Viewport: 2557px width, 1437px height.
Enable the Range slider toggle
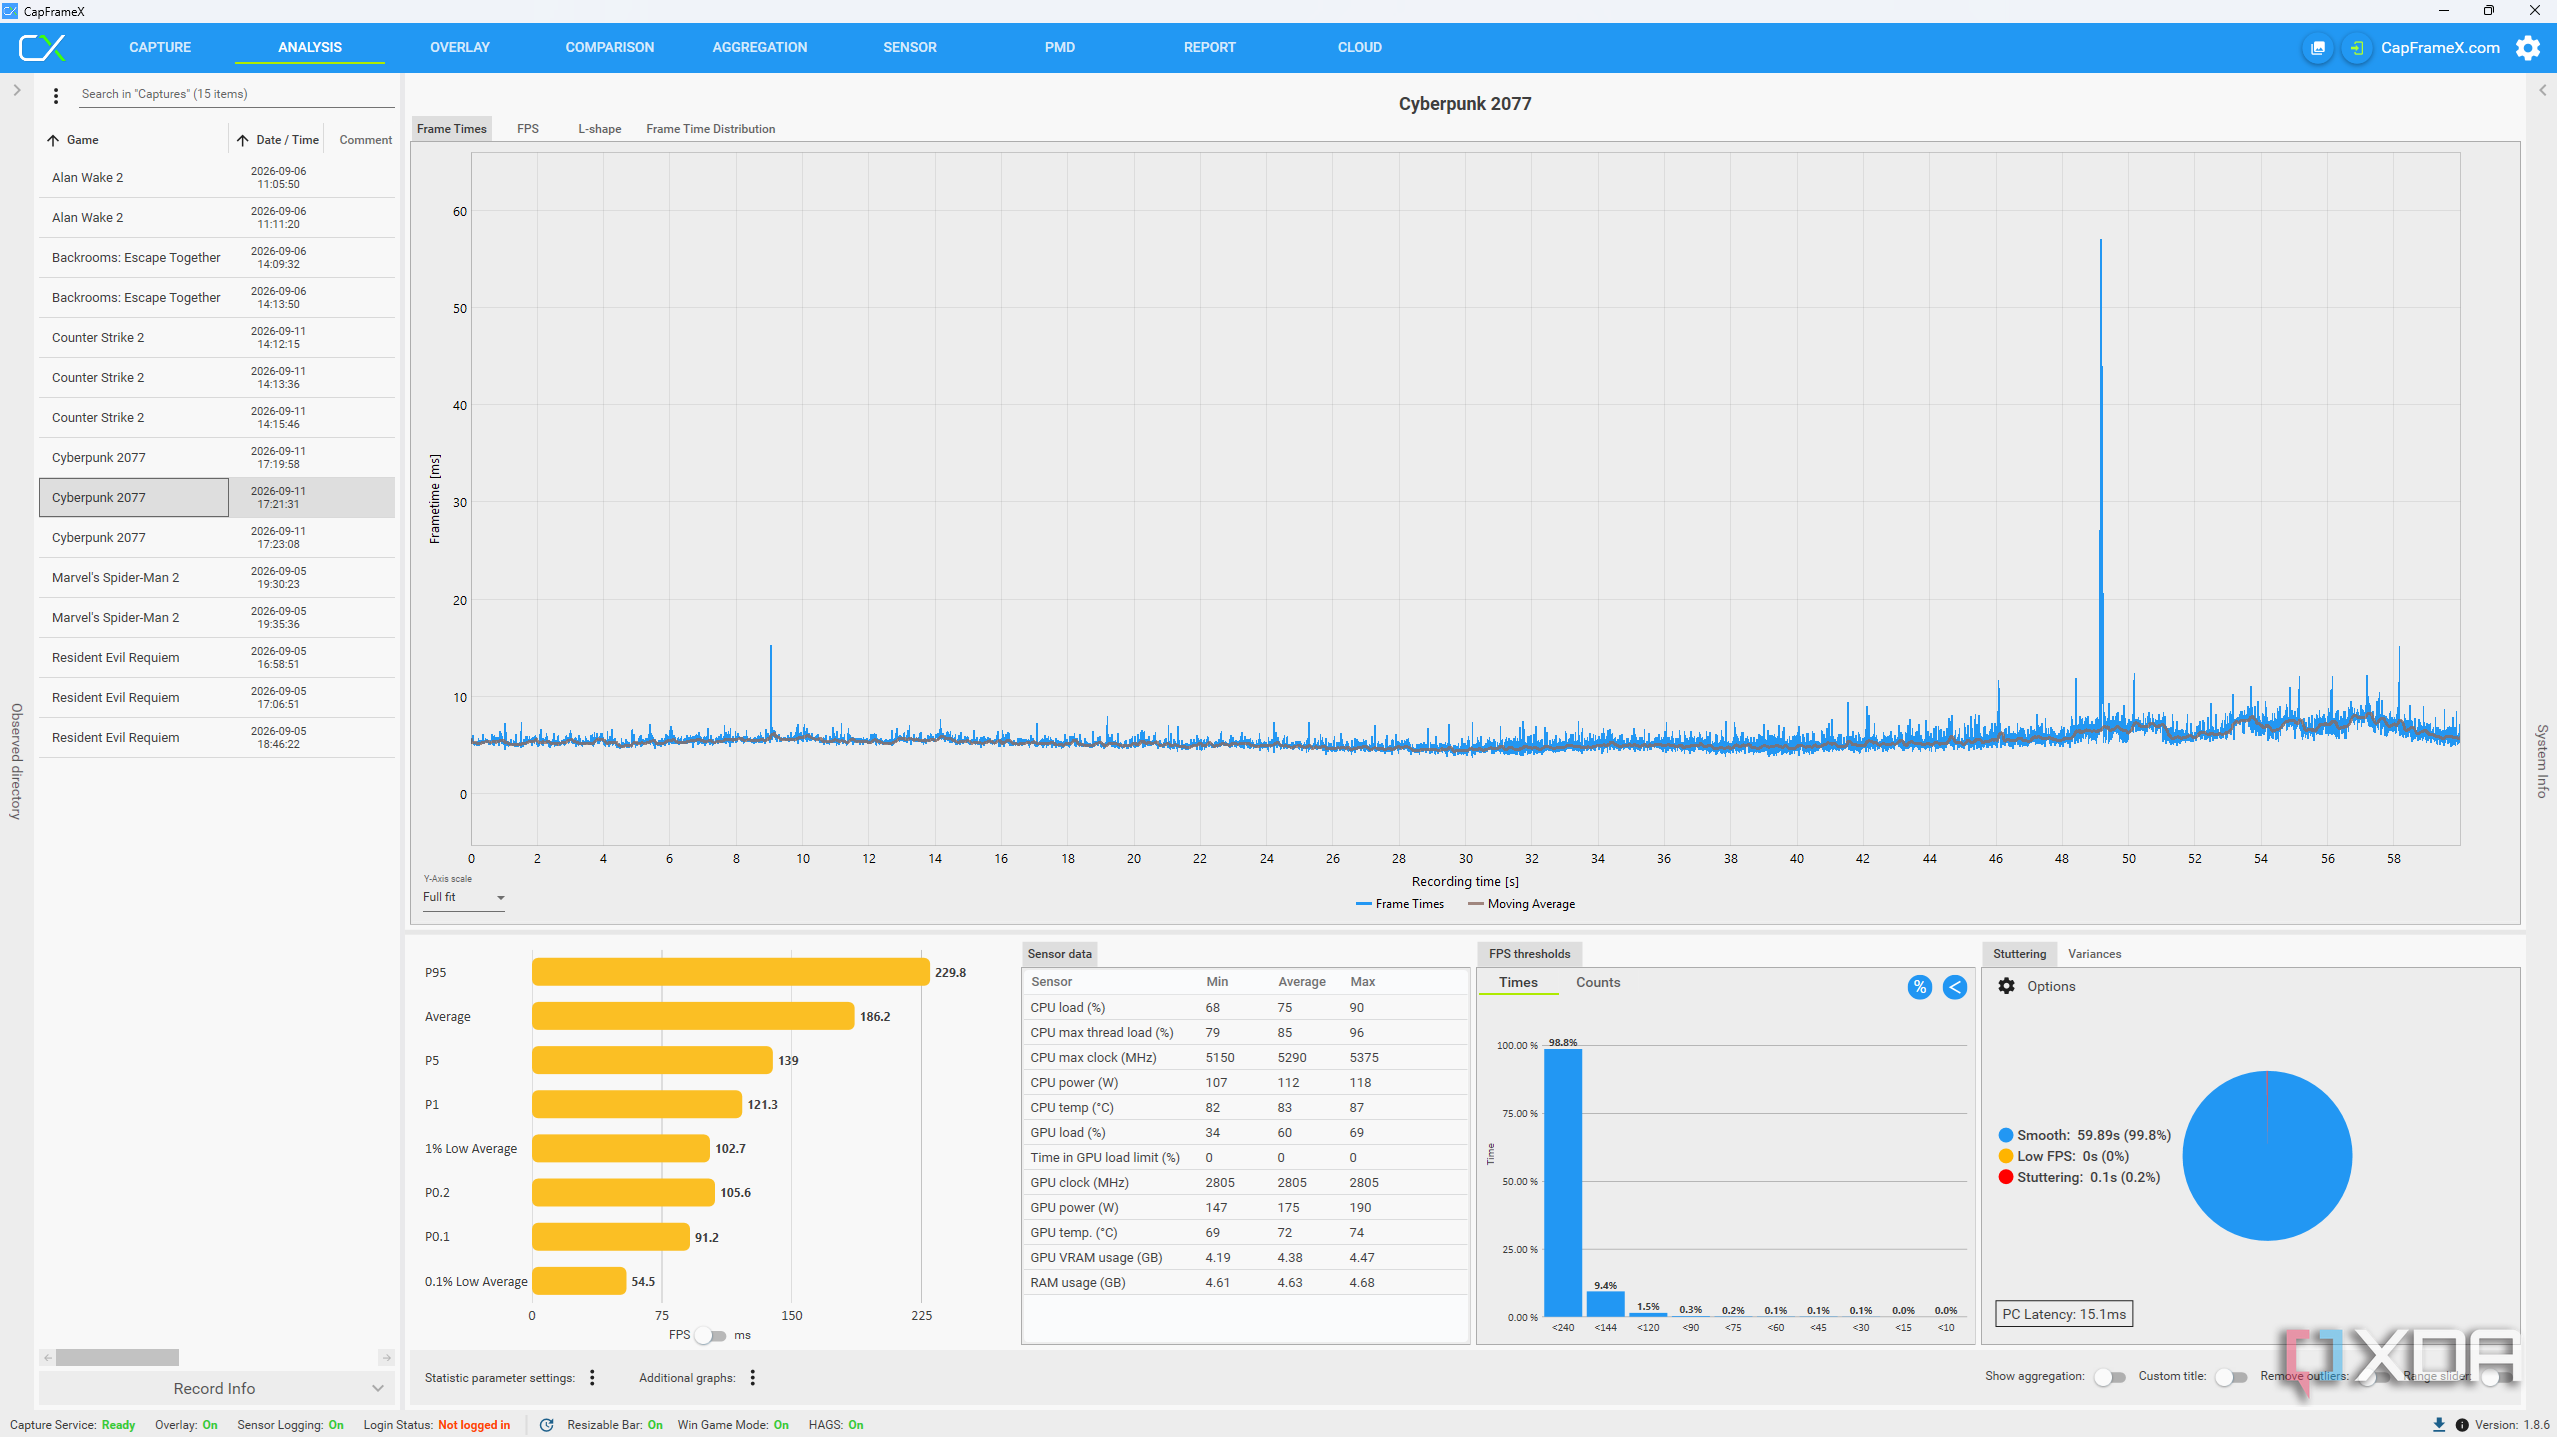click(x=2496, y=1377)
